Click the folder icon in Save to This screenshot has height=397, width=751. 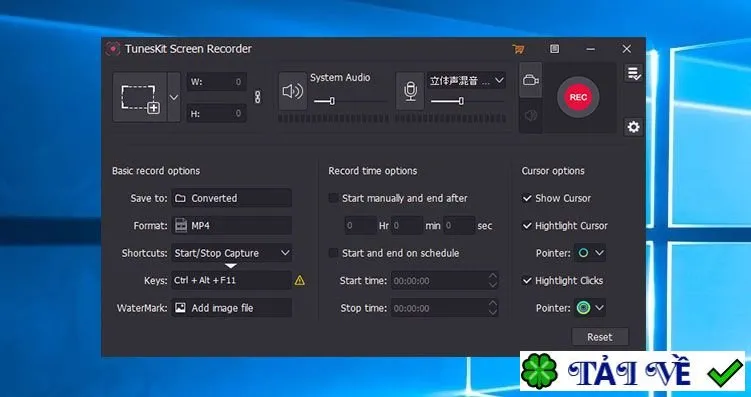pos(180,198)
